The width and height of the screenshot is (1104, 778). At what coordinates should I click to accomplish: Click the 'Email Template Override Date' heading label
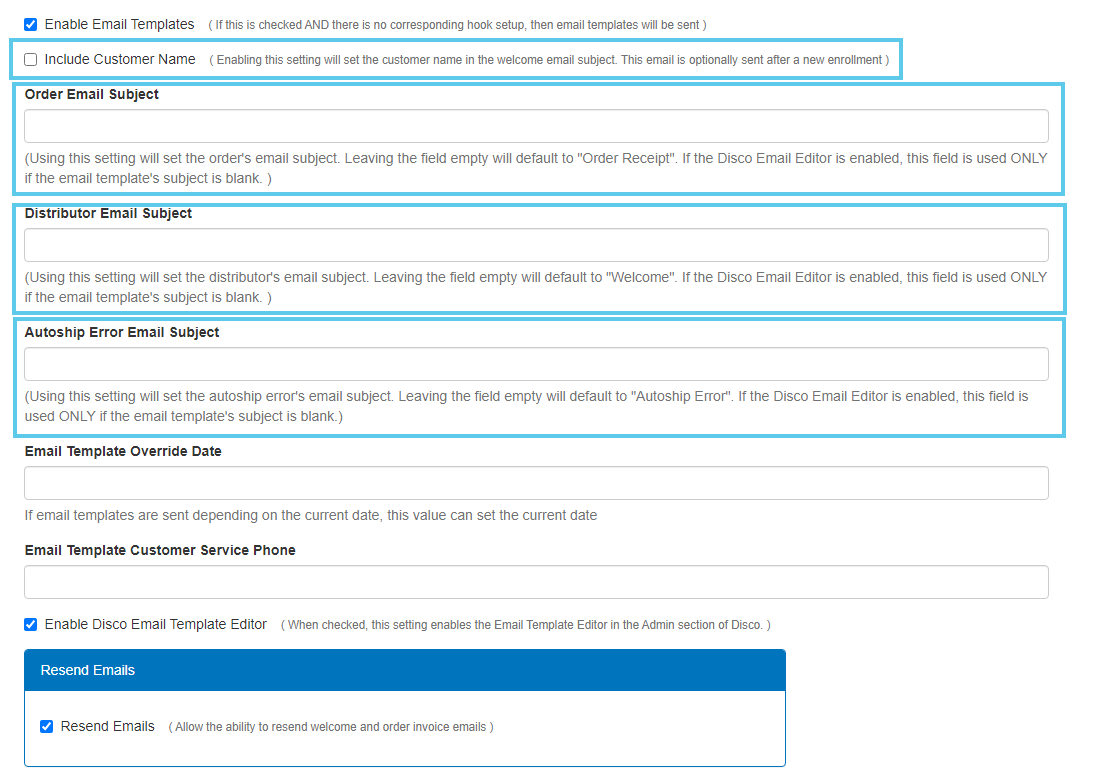click(123, 451)
